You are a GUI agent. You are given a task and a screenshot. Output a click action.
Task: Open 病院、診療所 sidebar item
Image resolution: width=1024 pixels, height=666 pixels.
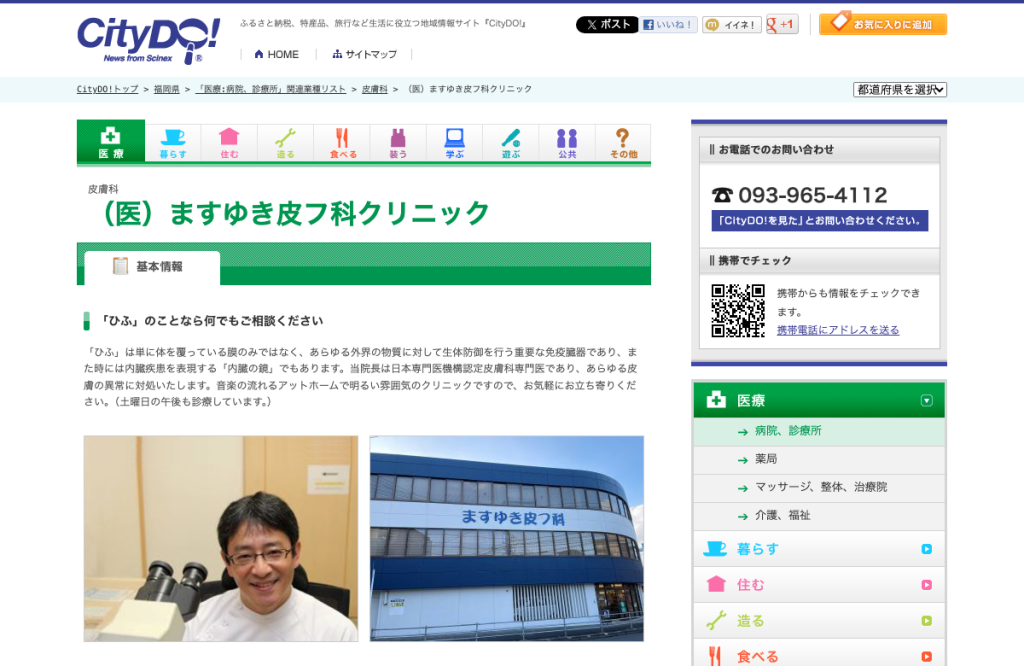(819, 431)
